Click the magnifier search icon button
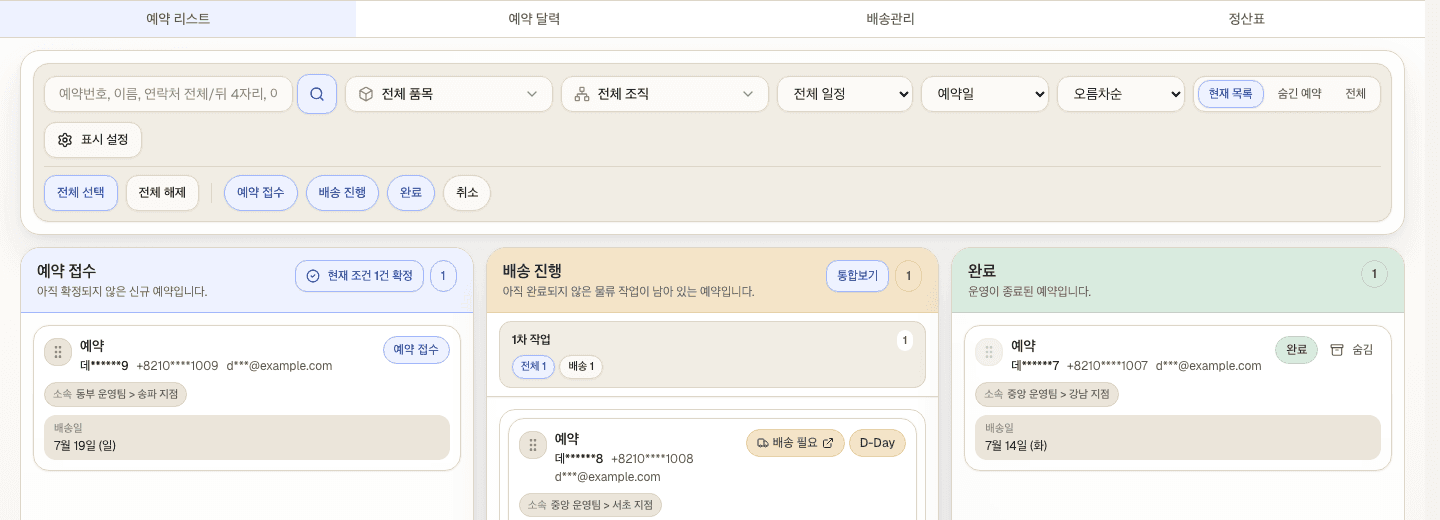Image resolution: width=1440 pixels, height=520 pixels. 317,94
